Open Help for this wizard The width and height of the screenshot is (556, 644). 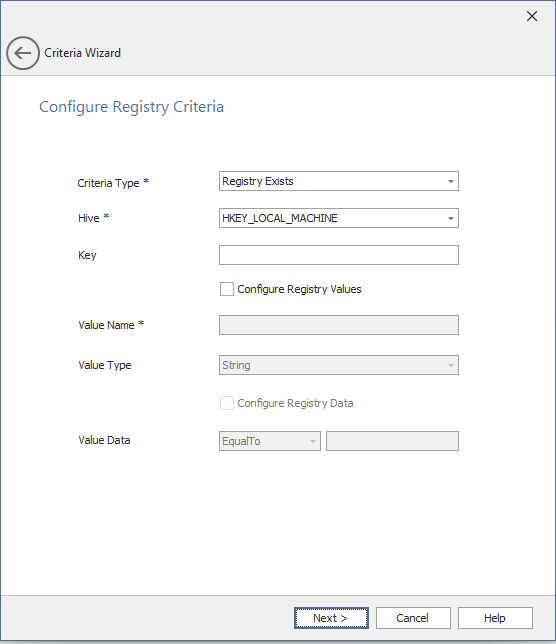495,618
